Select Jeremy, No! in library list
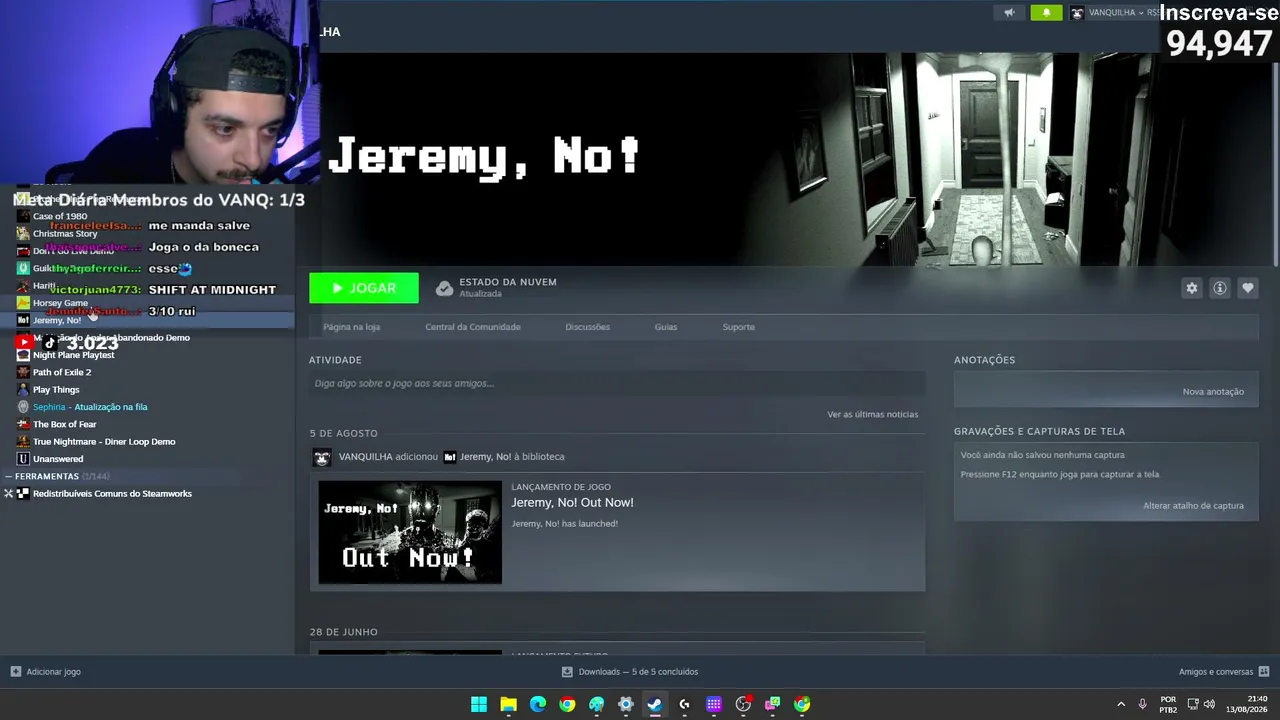The image size is (1280, 720). click(57, 320)
